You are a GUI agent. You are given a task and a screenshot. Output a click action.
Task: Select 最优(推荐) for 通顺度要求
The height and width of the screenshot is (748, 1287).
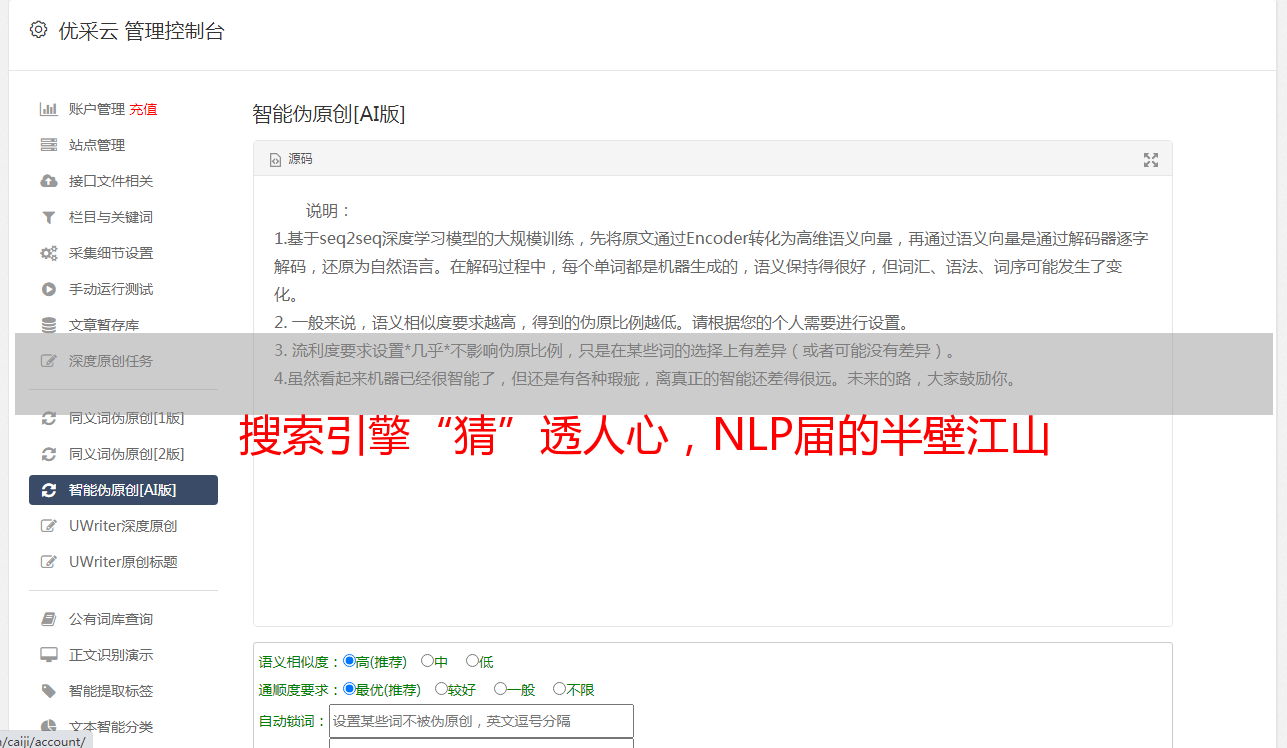point(349,689)
